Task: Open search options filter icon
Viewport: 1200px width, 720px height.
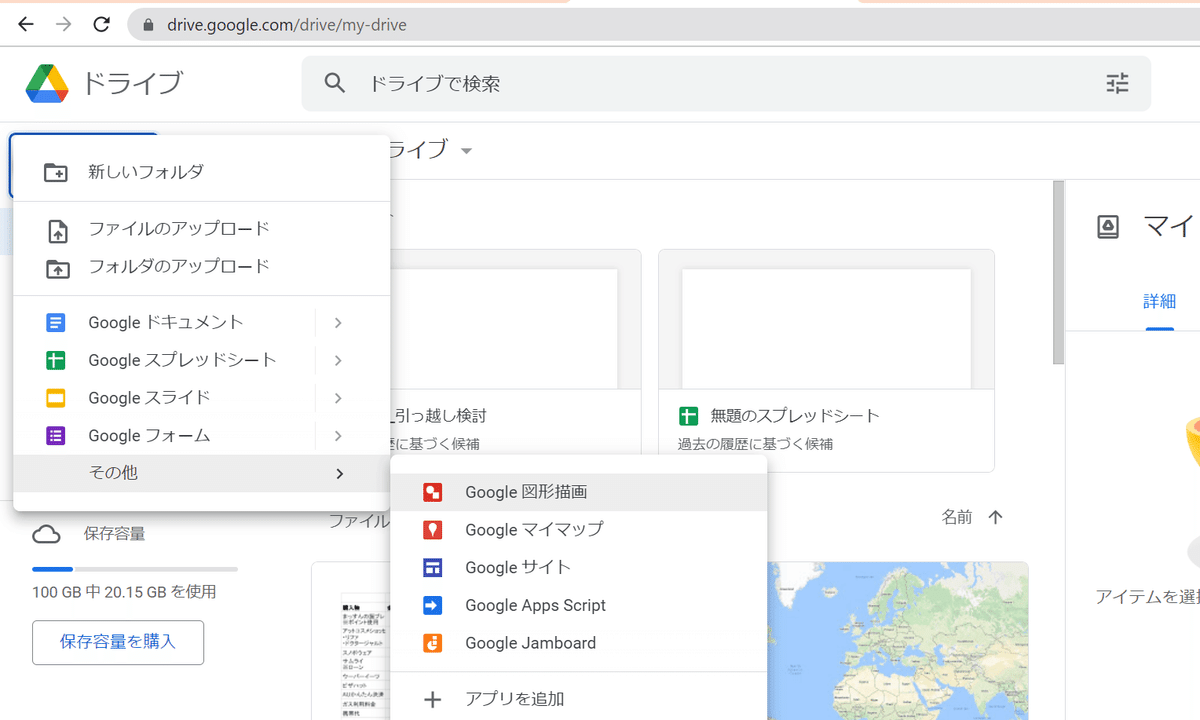Action: coord(1117,83)
